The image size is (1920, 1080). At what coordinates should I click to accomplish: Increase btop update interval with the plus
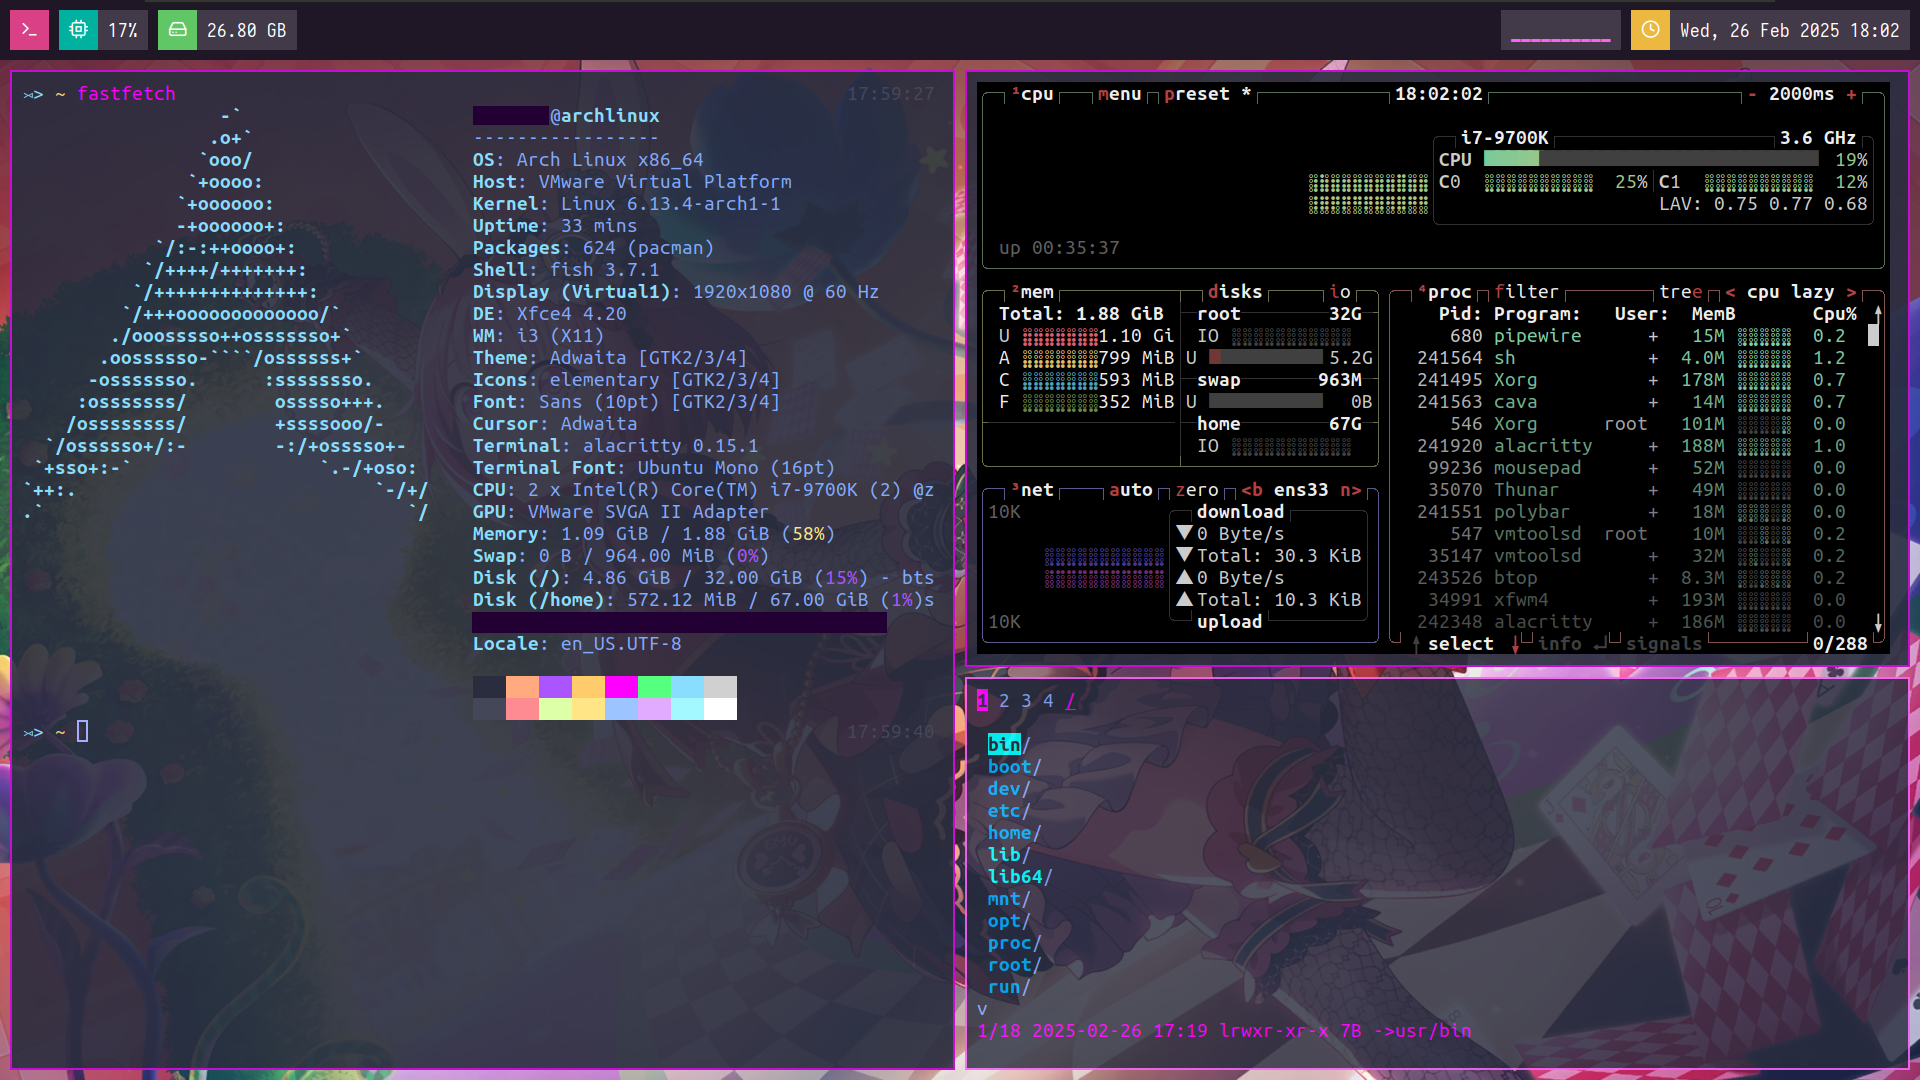click(1851, 94)
